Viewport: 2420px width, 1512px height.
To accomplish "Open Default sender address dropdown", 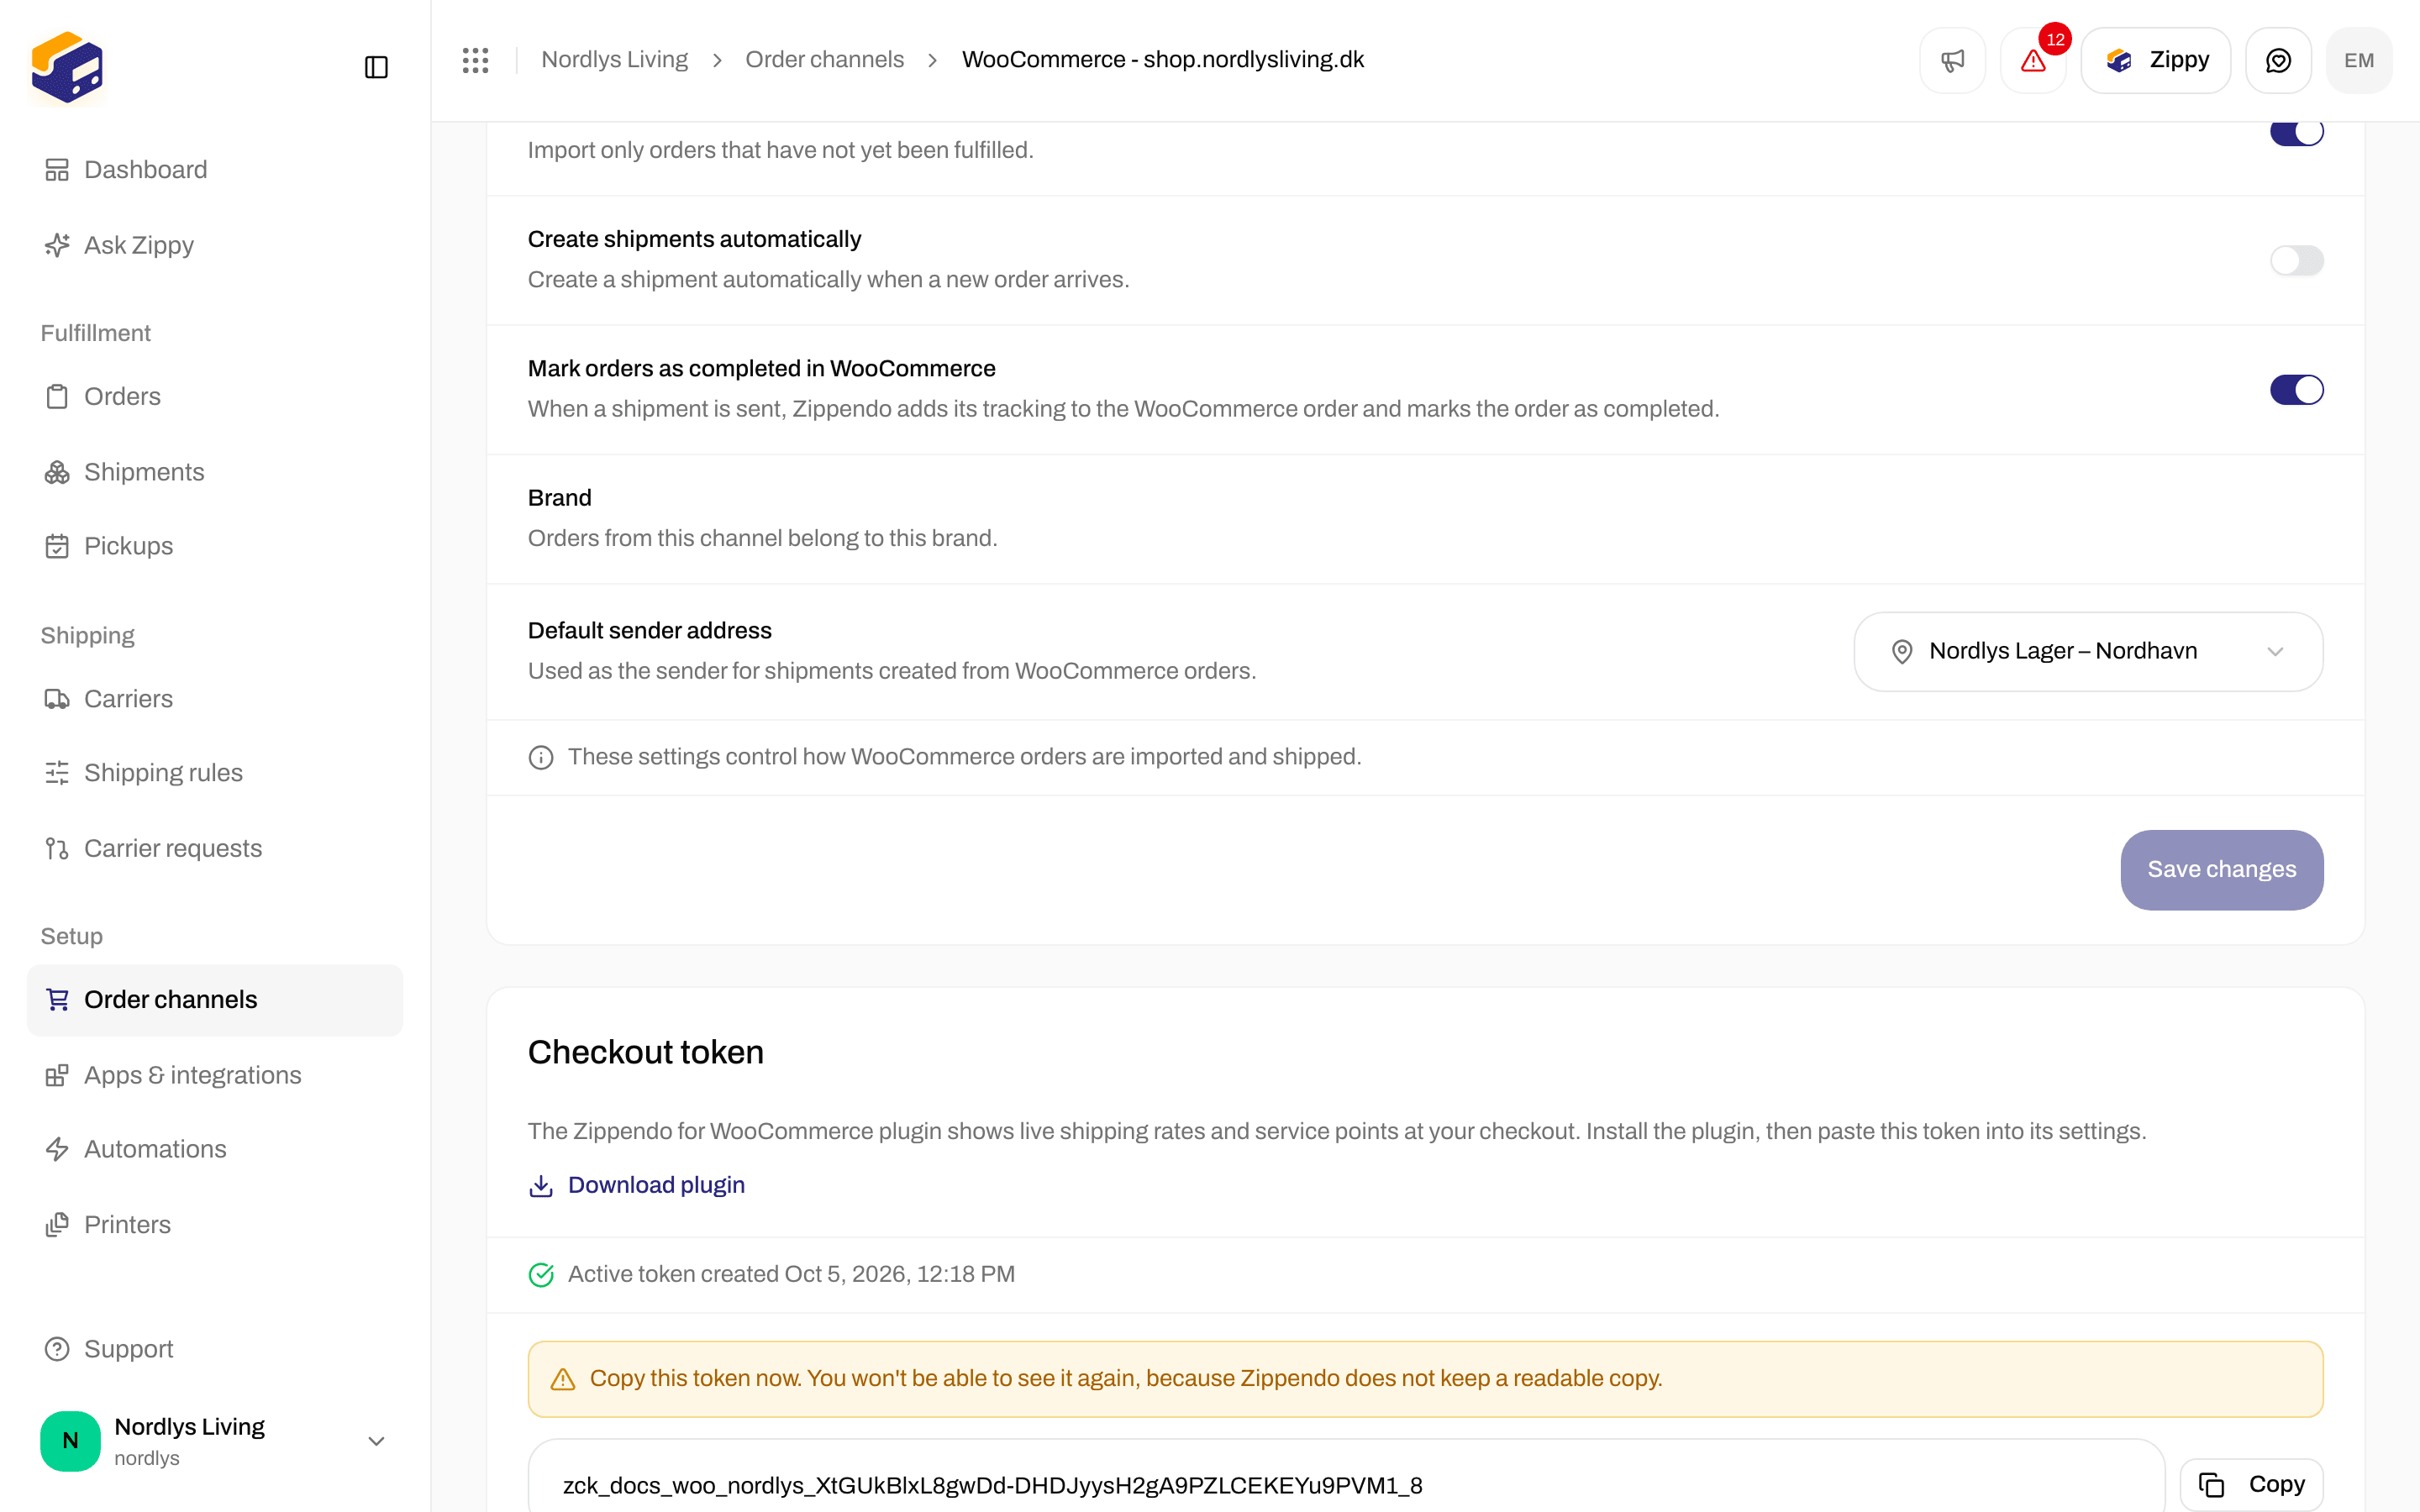I will [x=2088, y=652].
